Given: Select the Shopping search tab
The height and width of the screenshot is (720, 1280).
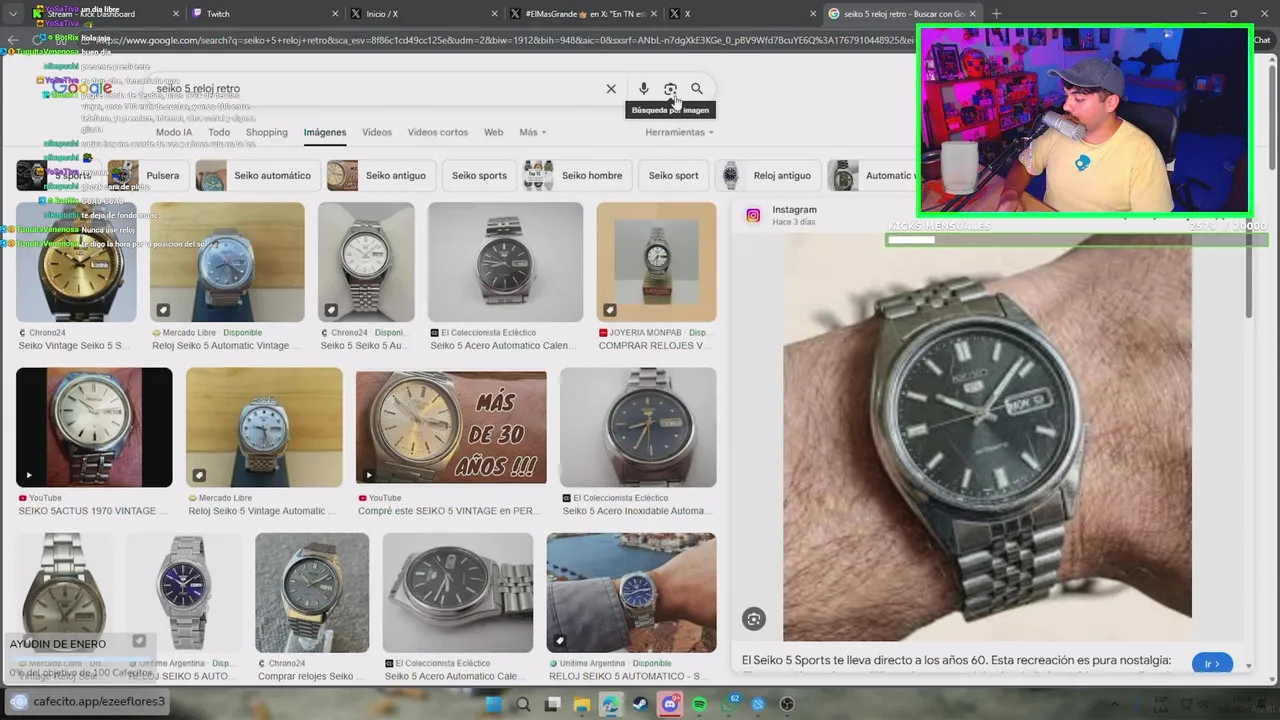Looking at the screenshot, I should (267, 132).
